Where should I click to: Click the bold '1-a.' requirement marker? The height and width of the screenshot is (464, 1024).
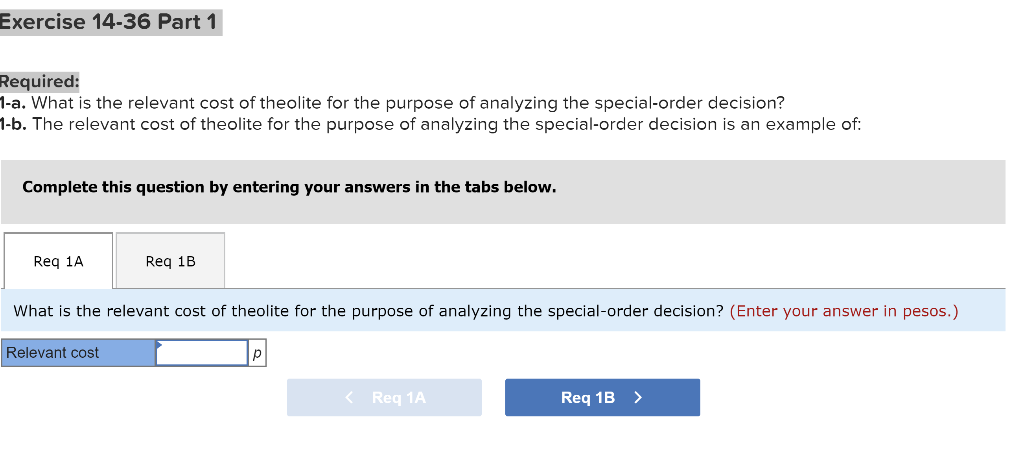click(x=13, y=103)
